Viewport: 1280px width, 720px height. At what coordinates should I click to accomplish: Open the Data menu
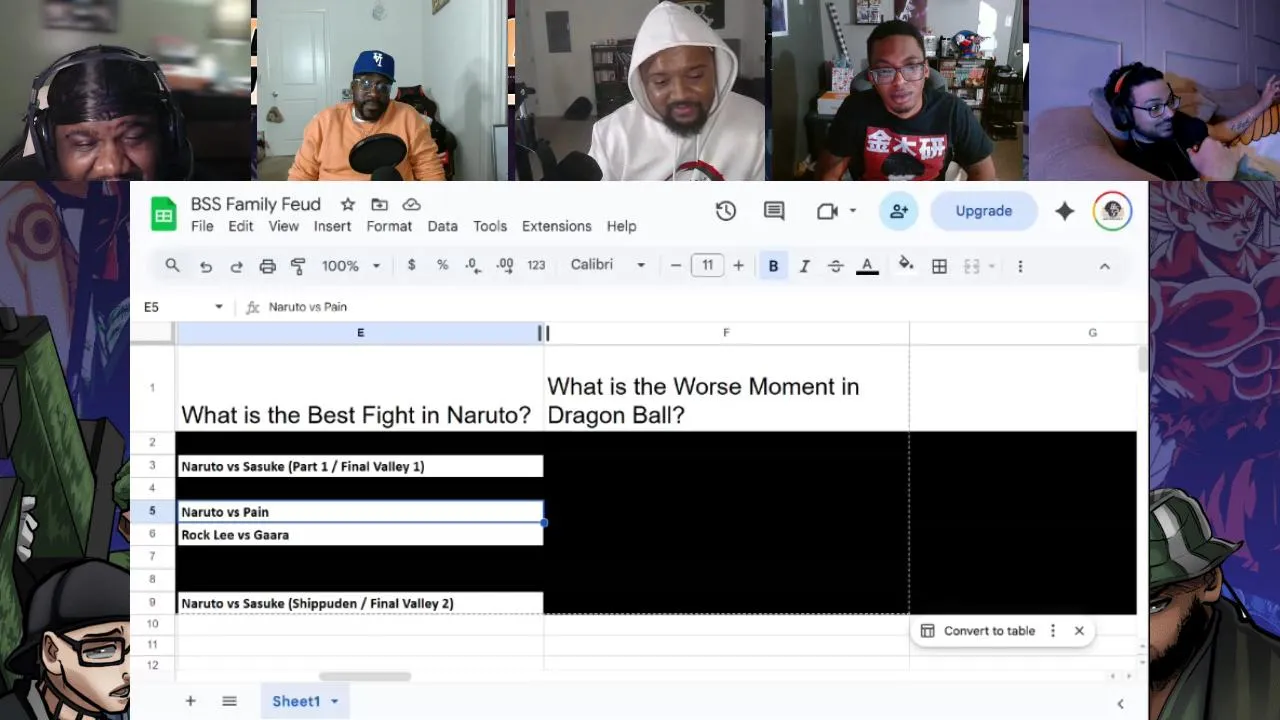tap(443, 226)
